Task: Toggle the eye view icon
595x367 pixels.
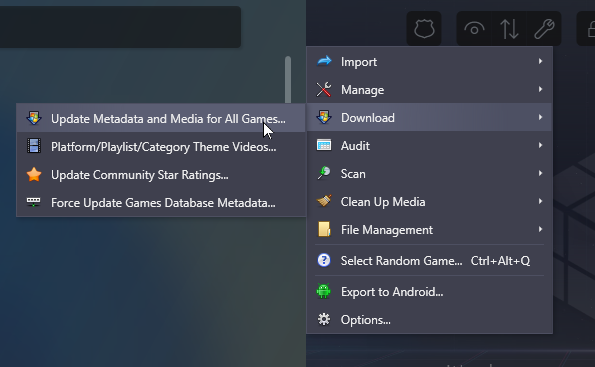Action: (x=474, y=28)
